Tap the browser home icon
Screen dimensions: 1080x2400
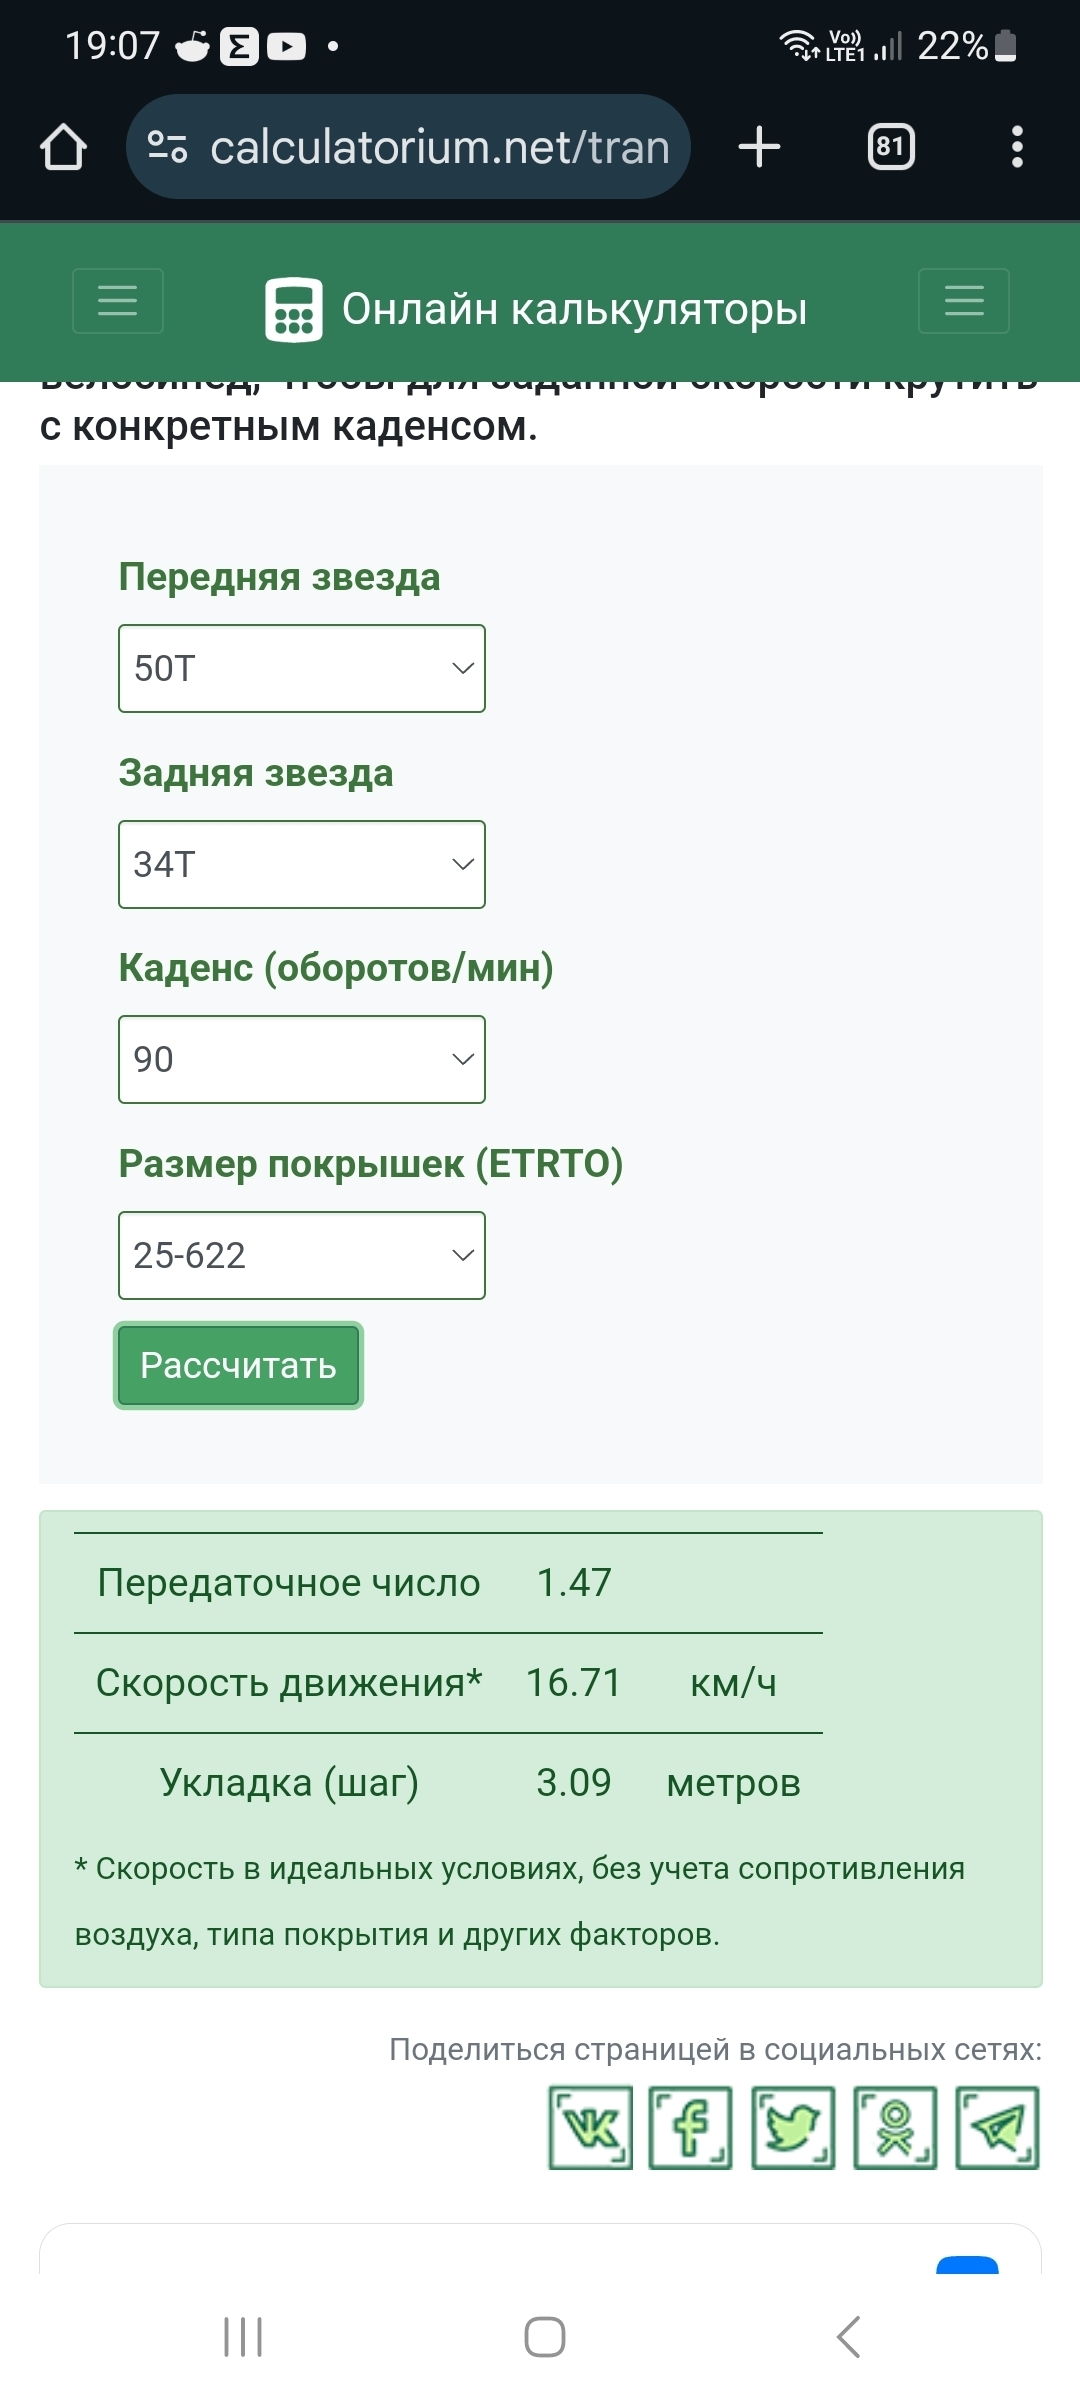click(63, 147)
